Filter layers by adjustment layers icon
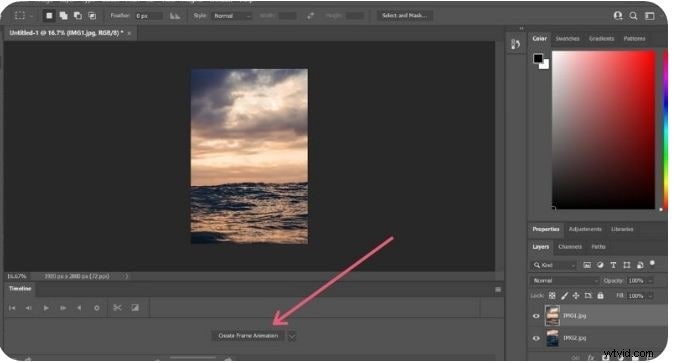The height and width of the screenshot is (363, 674). tap(600, 265)
